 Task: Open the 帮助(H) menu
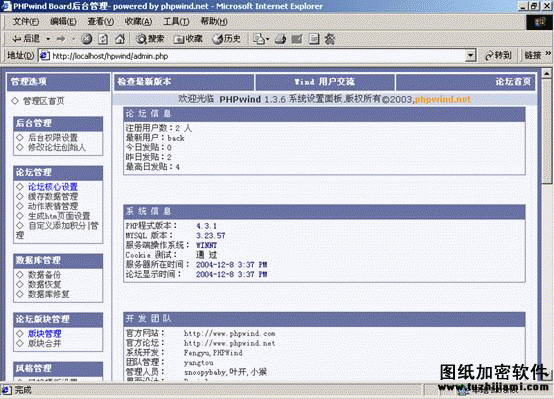coord(214,22)
